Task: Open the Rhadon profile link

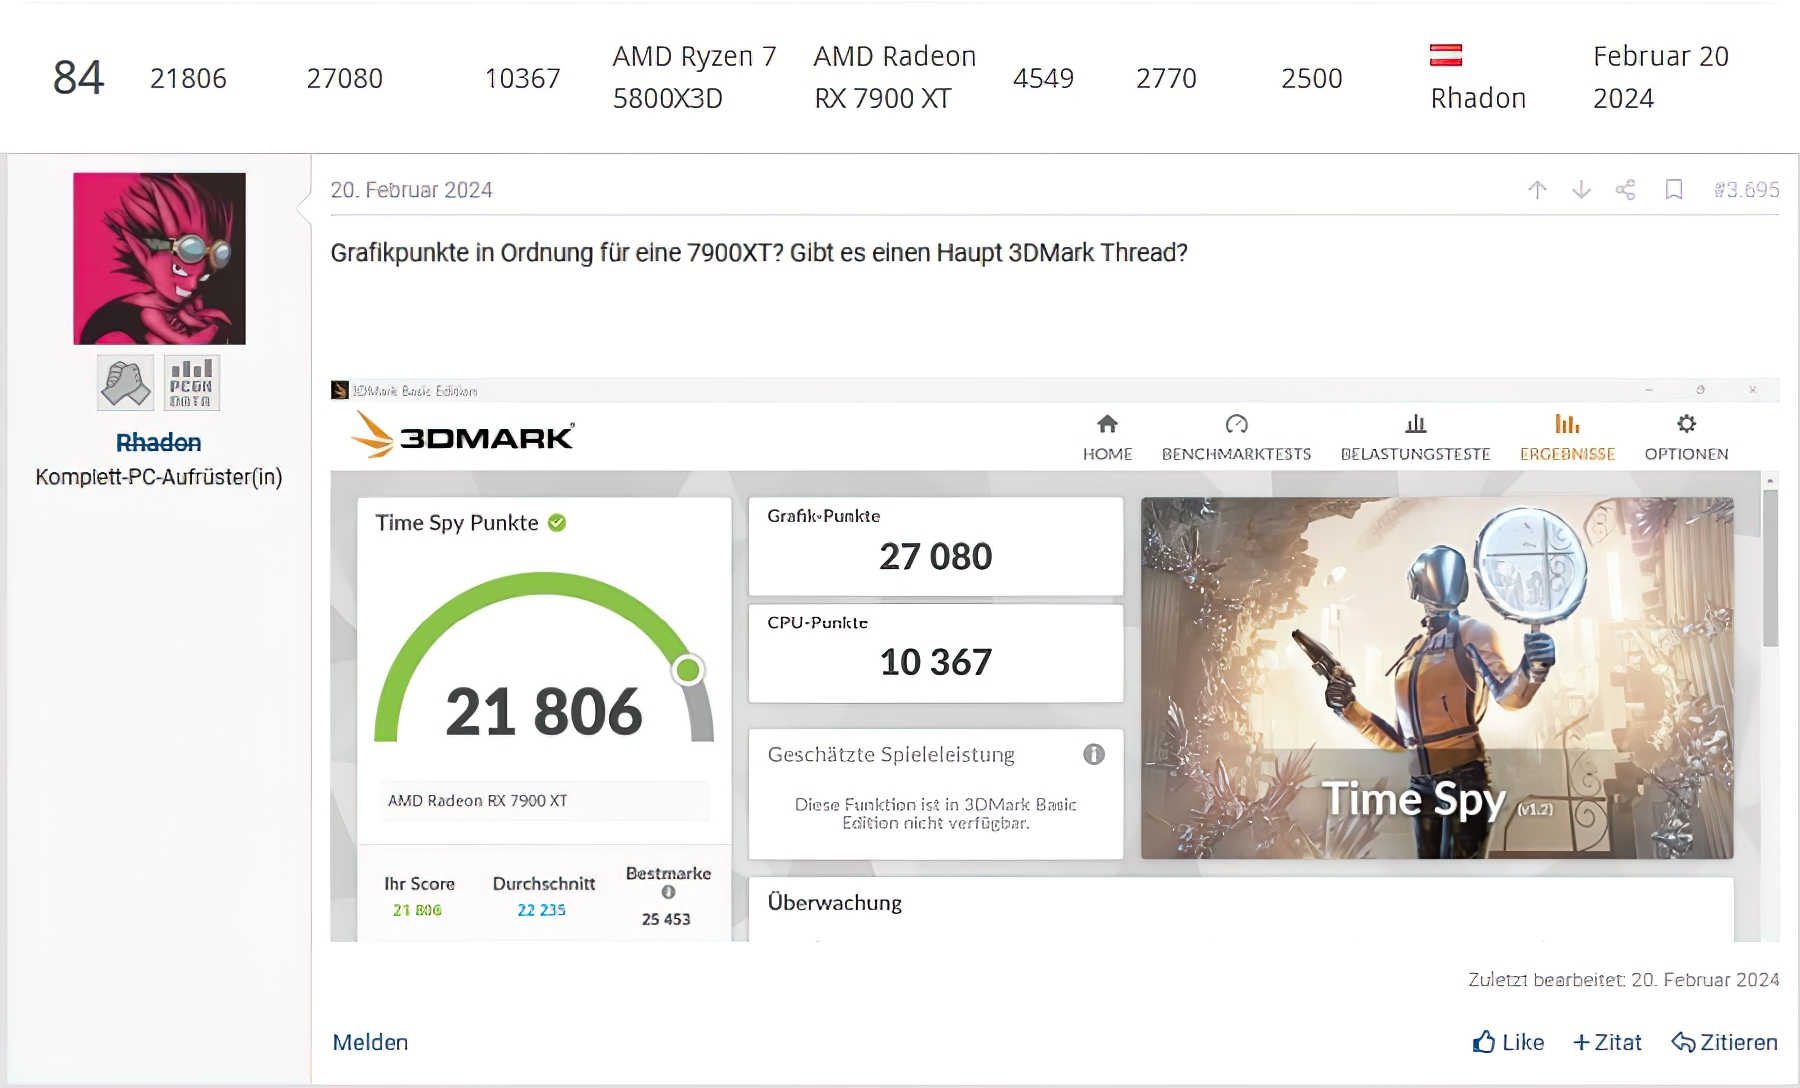Action: coord(158,442)
